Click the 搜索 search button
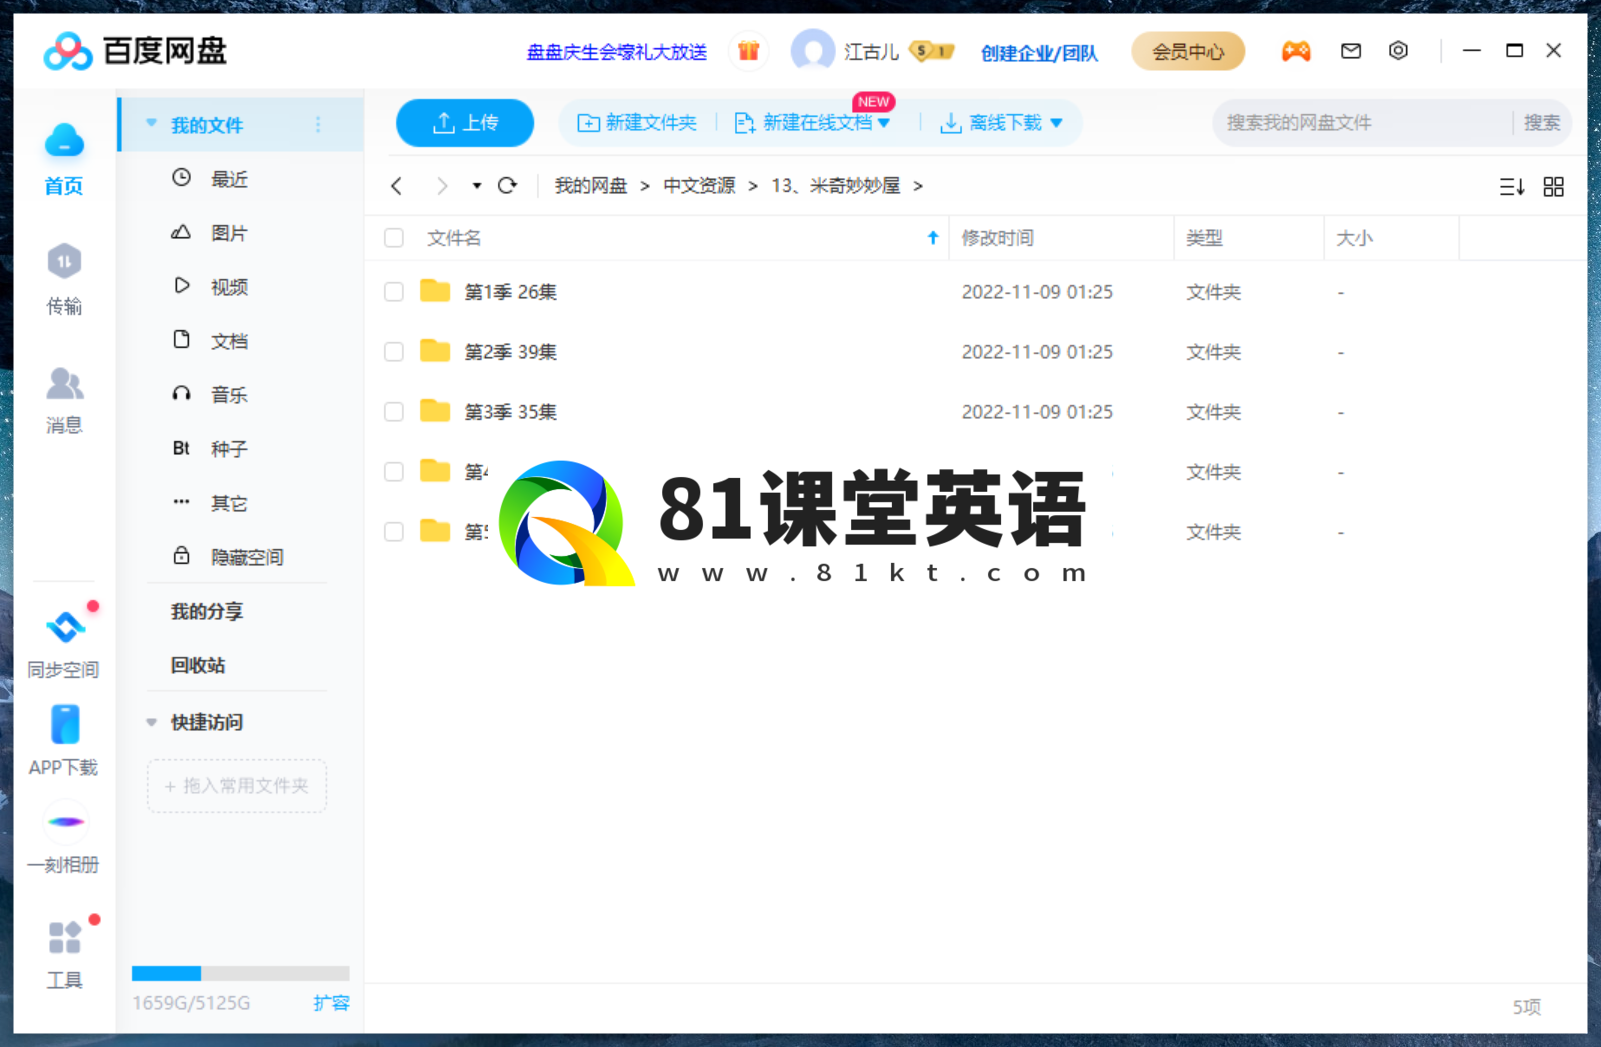 point(1542,123)
